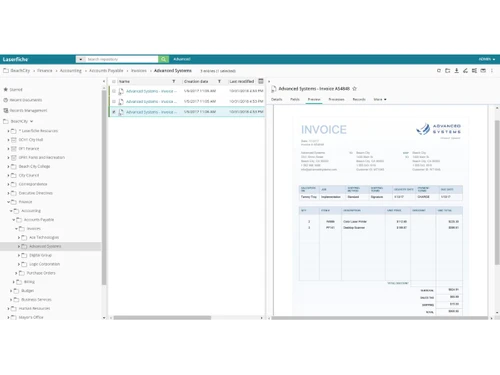Click document icon in second invoice row
Screen dimensions: 500x375
click(x=121, y=101)
